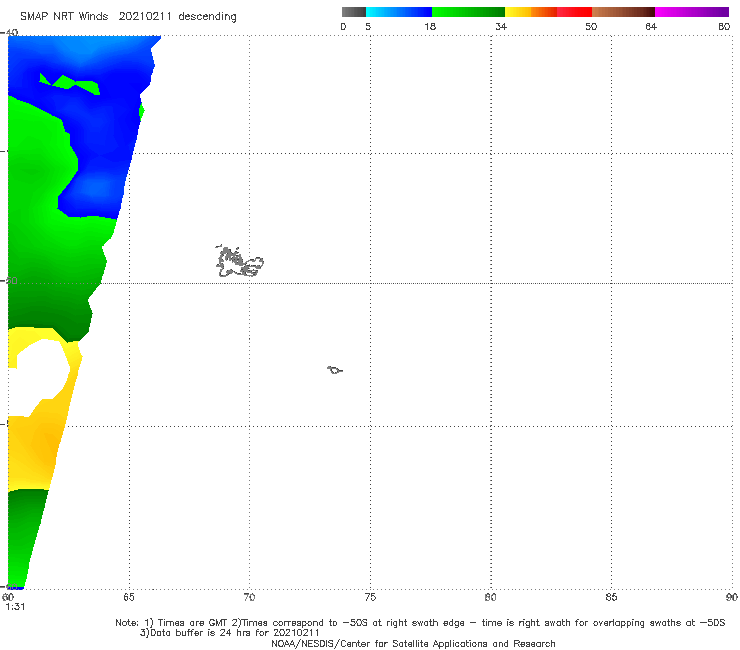The height and width of the screenshot is (650, 740).
Task: Click the green 18-34 segment of color bar
Action: [468, 12]
